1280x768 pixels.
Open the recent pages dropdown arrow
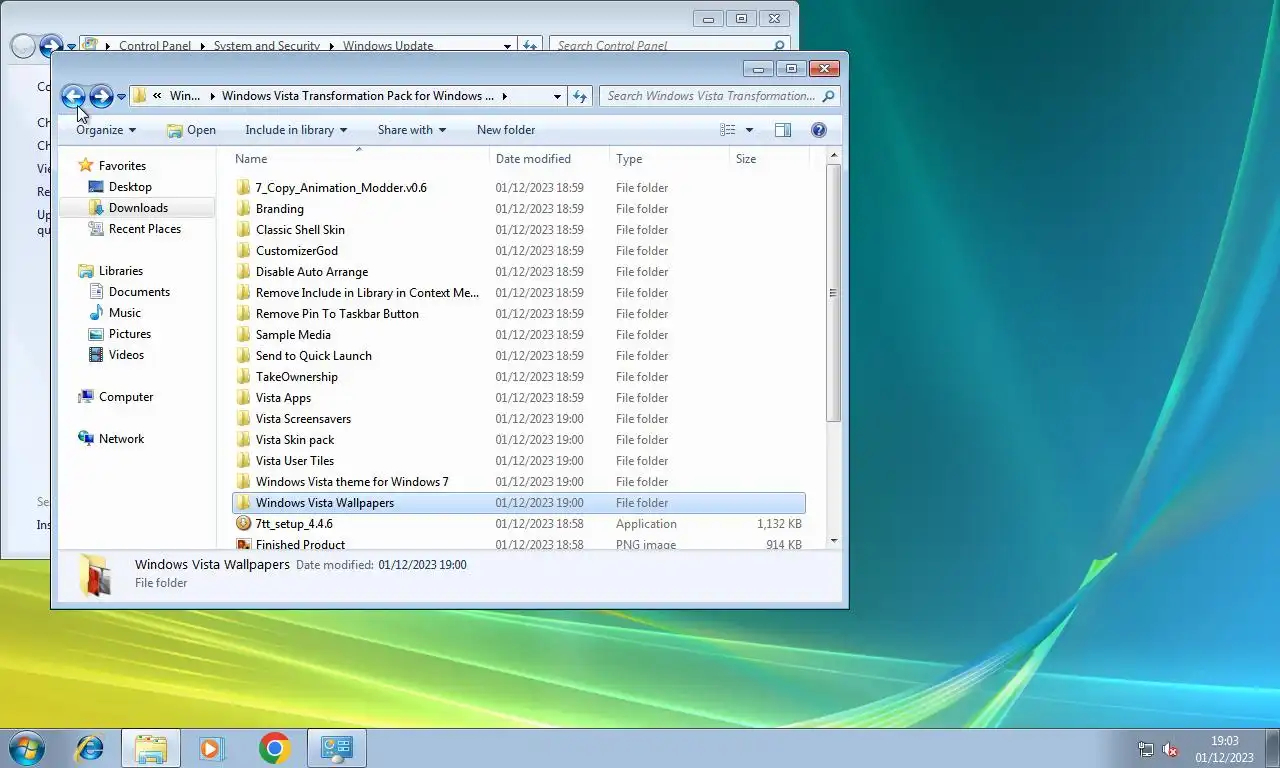pyautogui.click(x=121, y=97)
